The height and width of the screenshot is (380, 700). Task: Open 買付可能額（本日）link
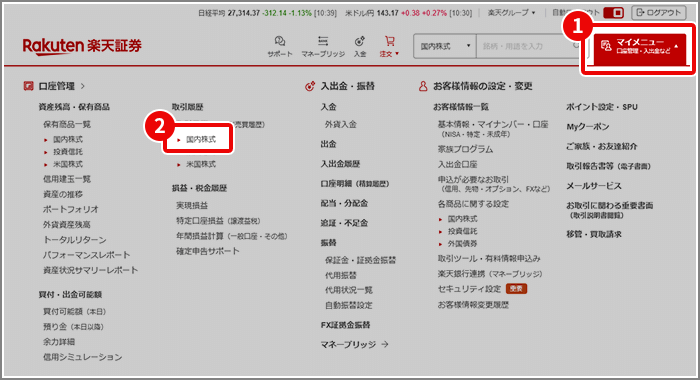coord(75,312)
